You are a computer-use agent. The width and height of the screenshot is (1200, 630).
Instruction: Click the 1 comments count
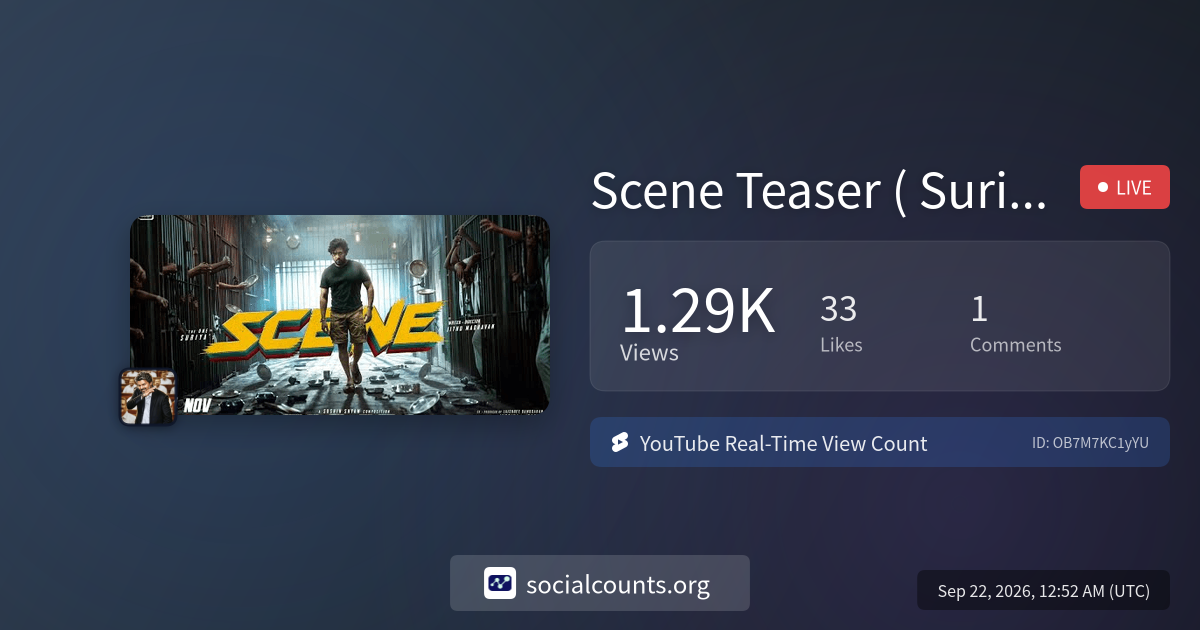point(979,309)
